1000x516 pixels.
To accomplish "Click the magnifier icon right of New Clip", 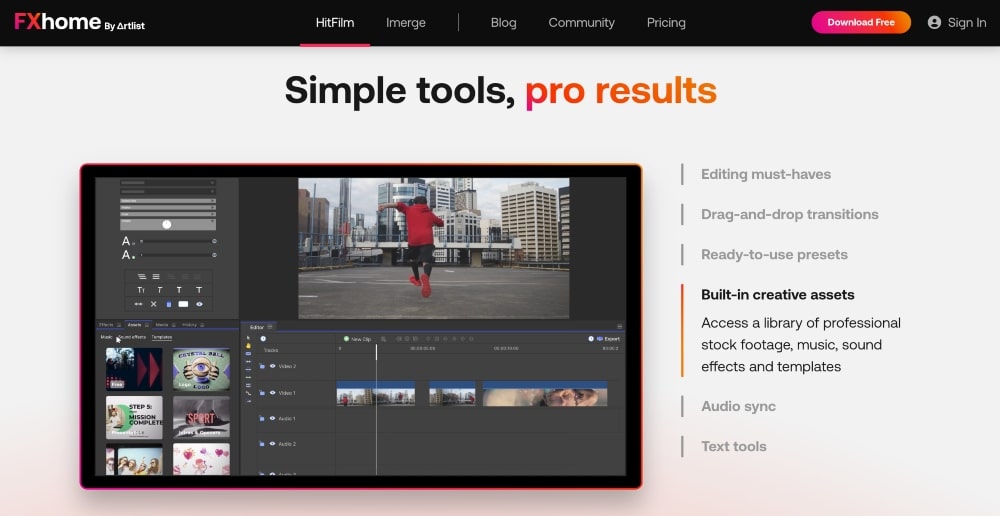I will click(383, 339).
